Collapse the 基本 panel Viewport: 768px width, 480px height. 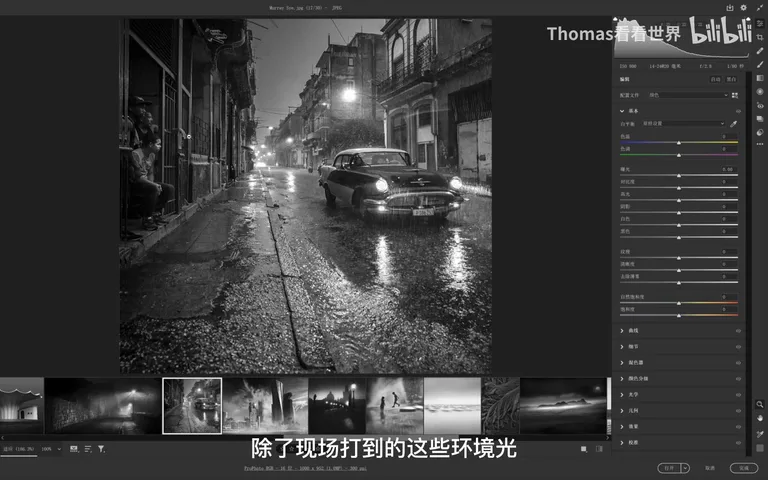tap(622, 111)
